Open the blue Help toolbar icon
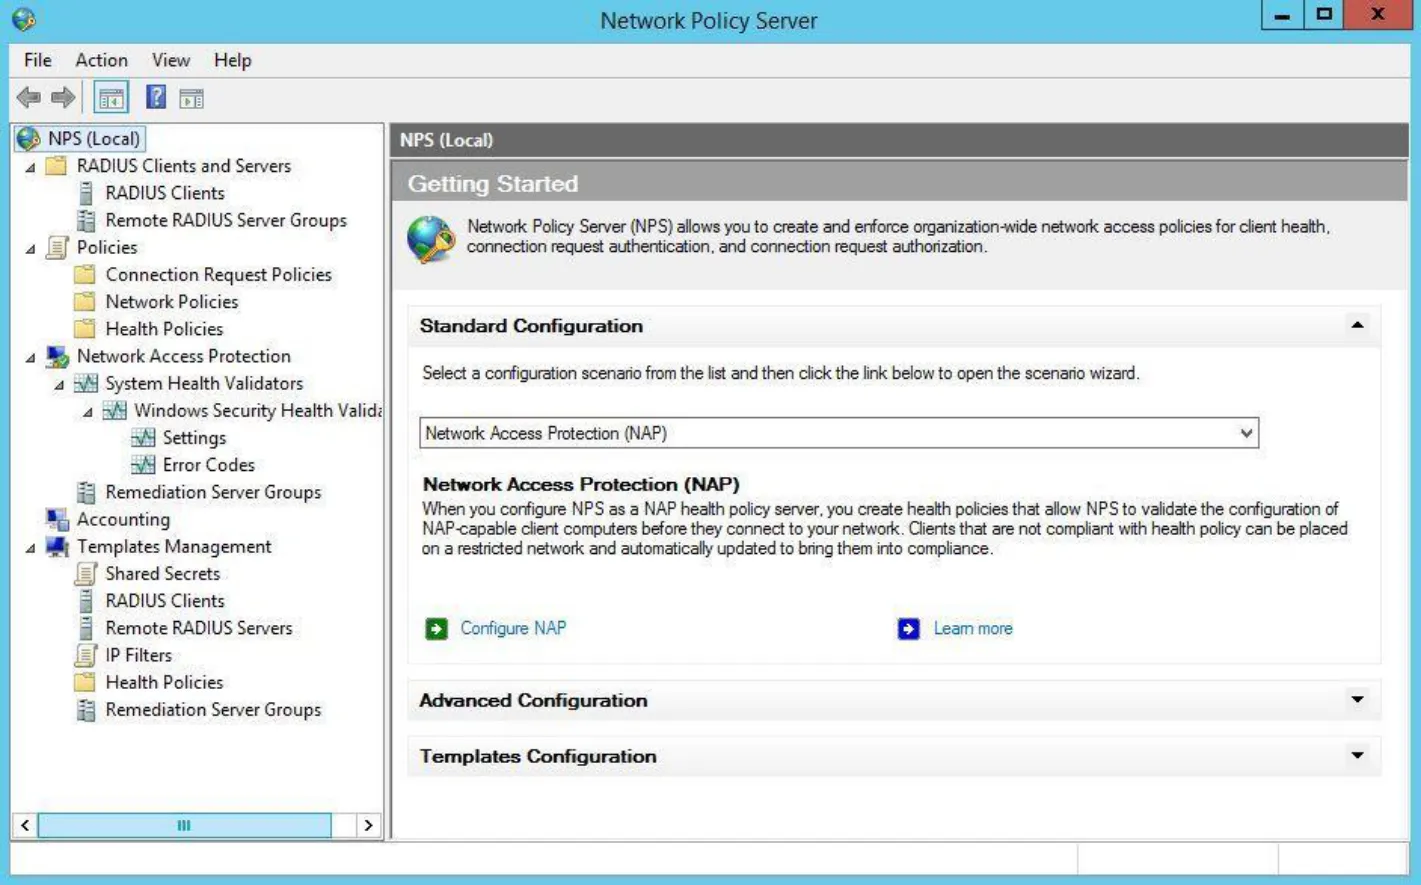Viewport: 1421px width, 885px height. 156,97
